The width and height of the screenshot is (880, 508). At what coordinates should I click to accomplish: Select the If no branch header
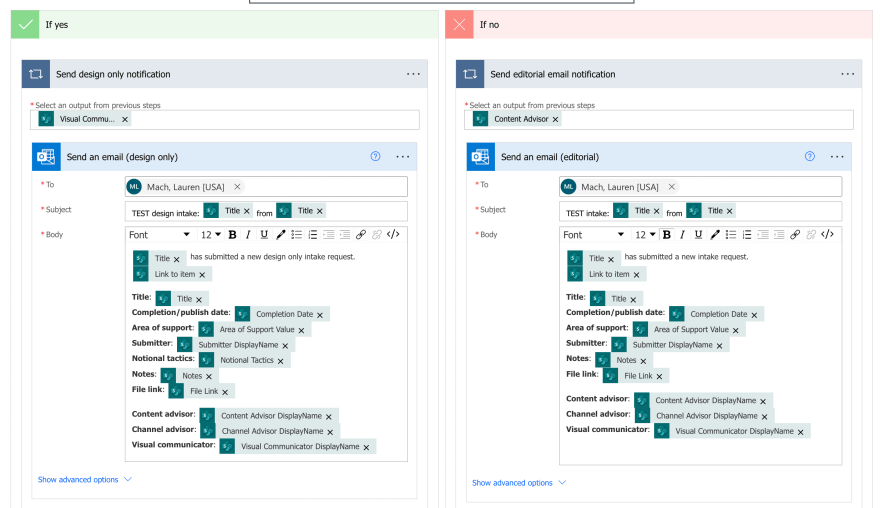659,25
